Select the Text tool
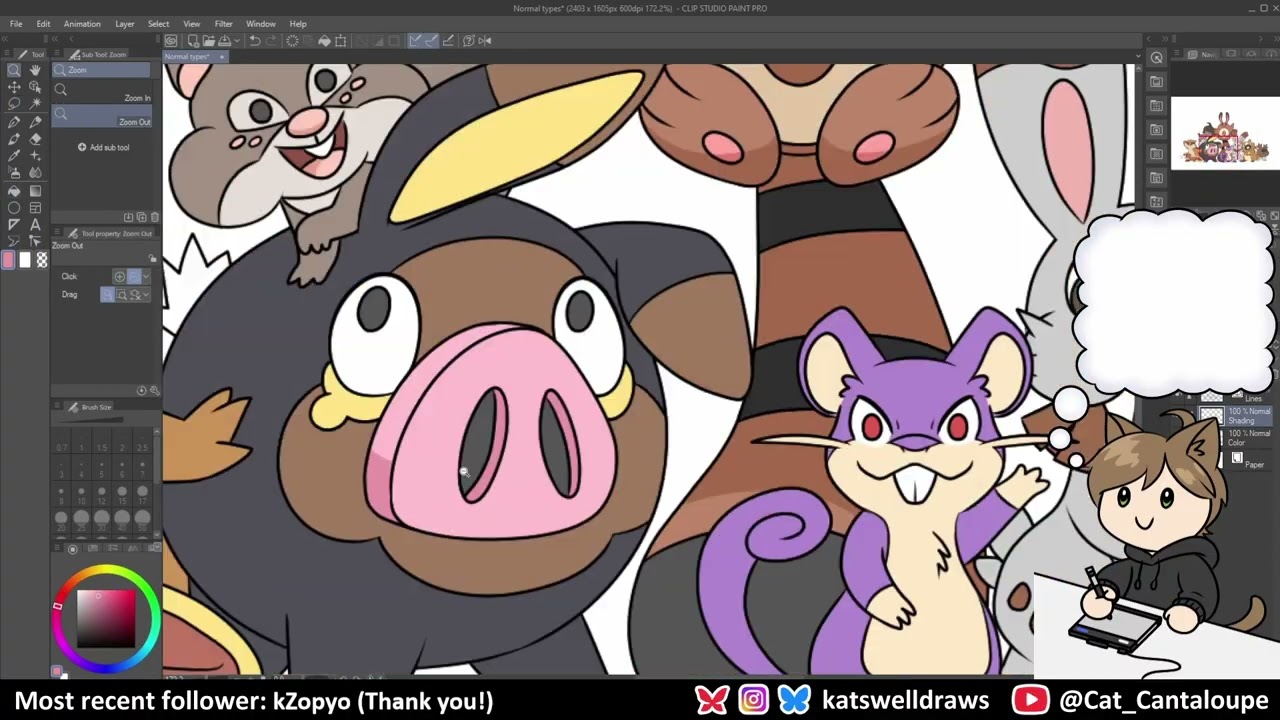1280x720 pixels. tap(35, 225)
